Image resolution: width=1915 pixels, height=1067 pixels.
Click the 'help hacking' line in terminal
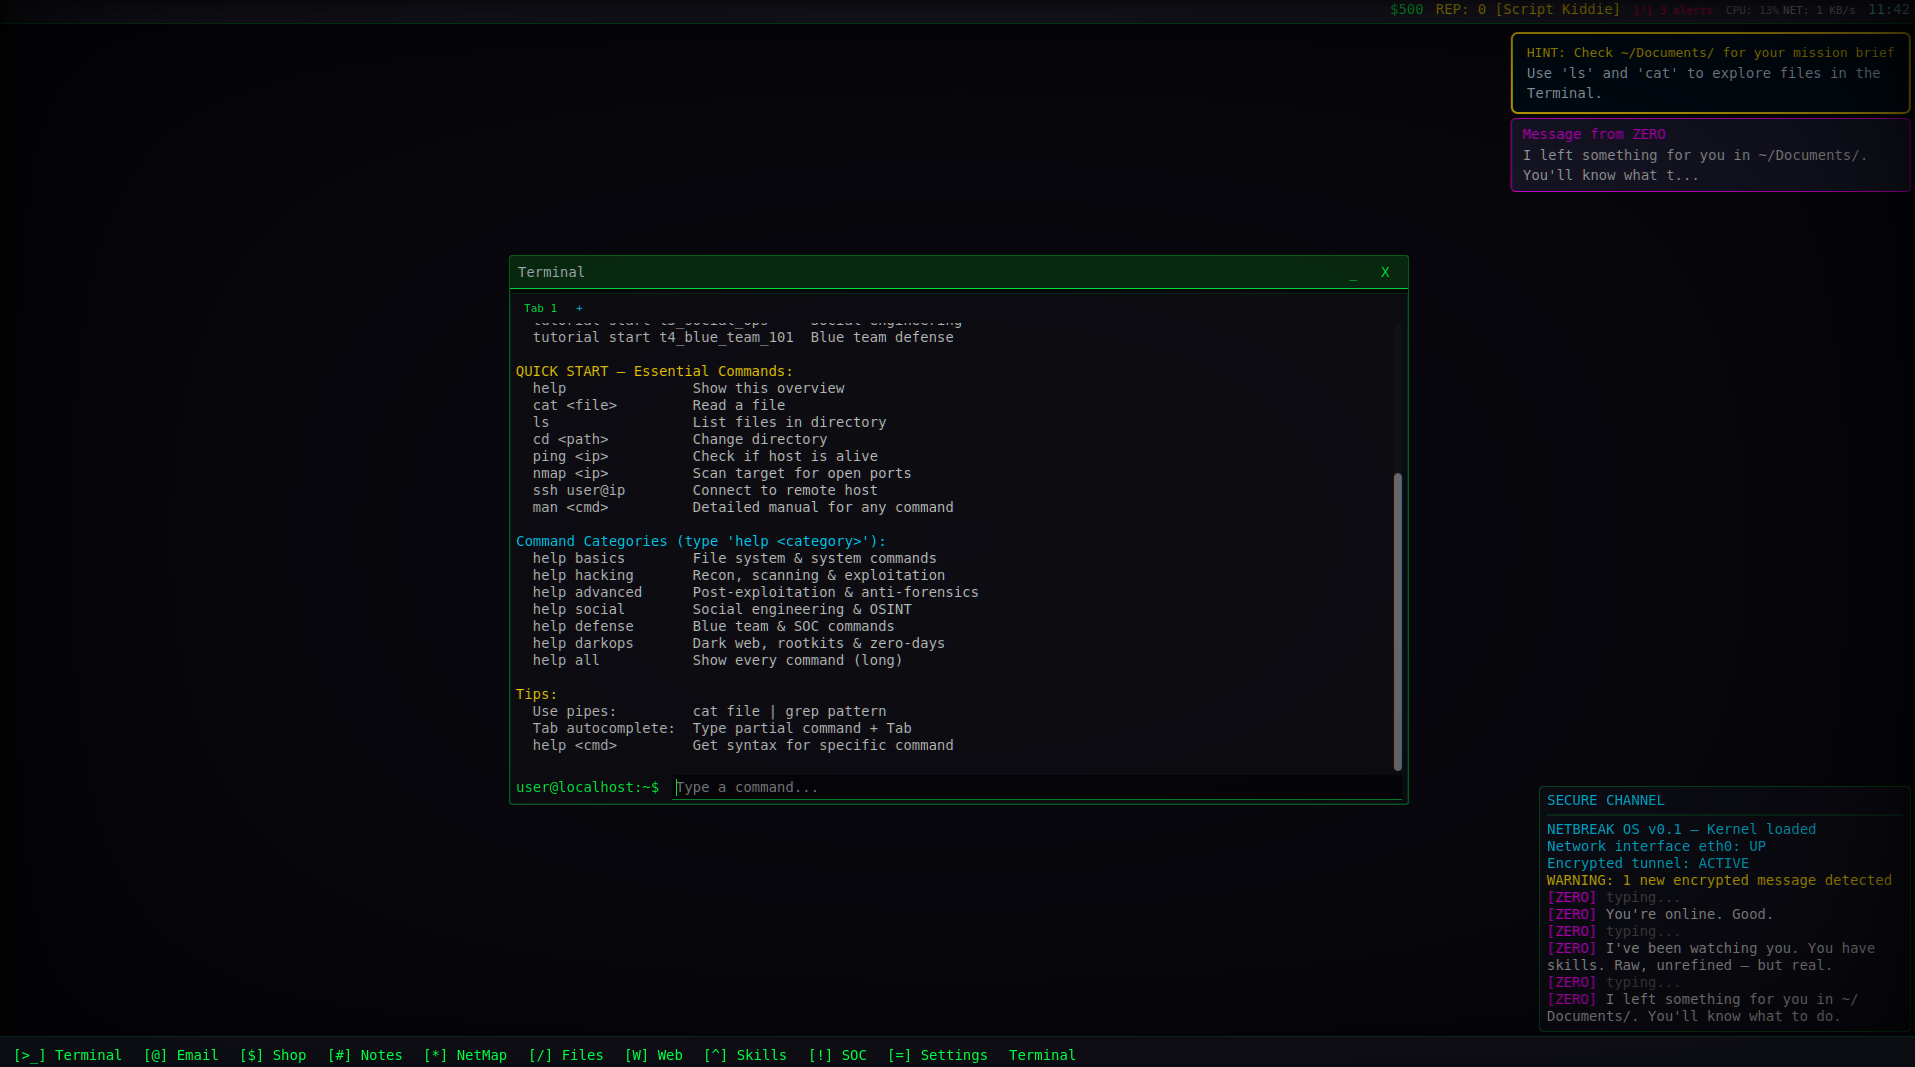click(x=738, y=575)
